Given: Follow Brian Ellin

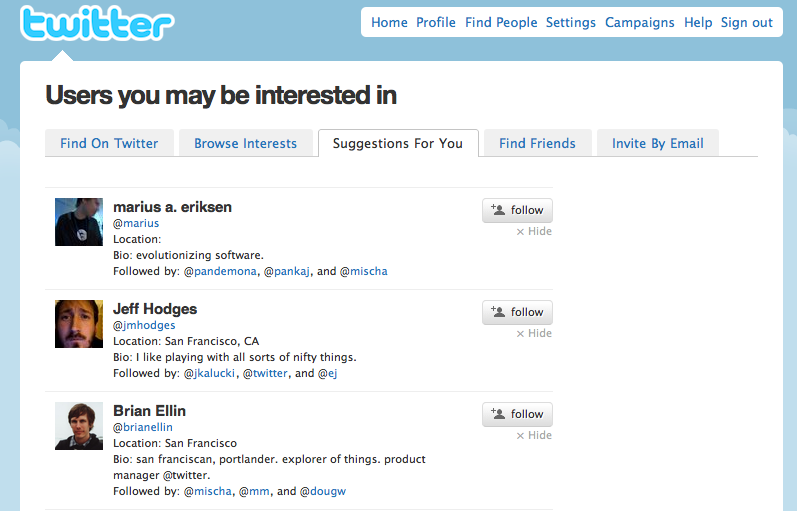Looking at the screenshot, I should [x=517, y=414].
